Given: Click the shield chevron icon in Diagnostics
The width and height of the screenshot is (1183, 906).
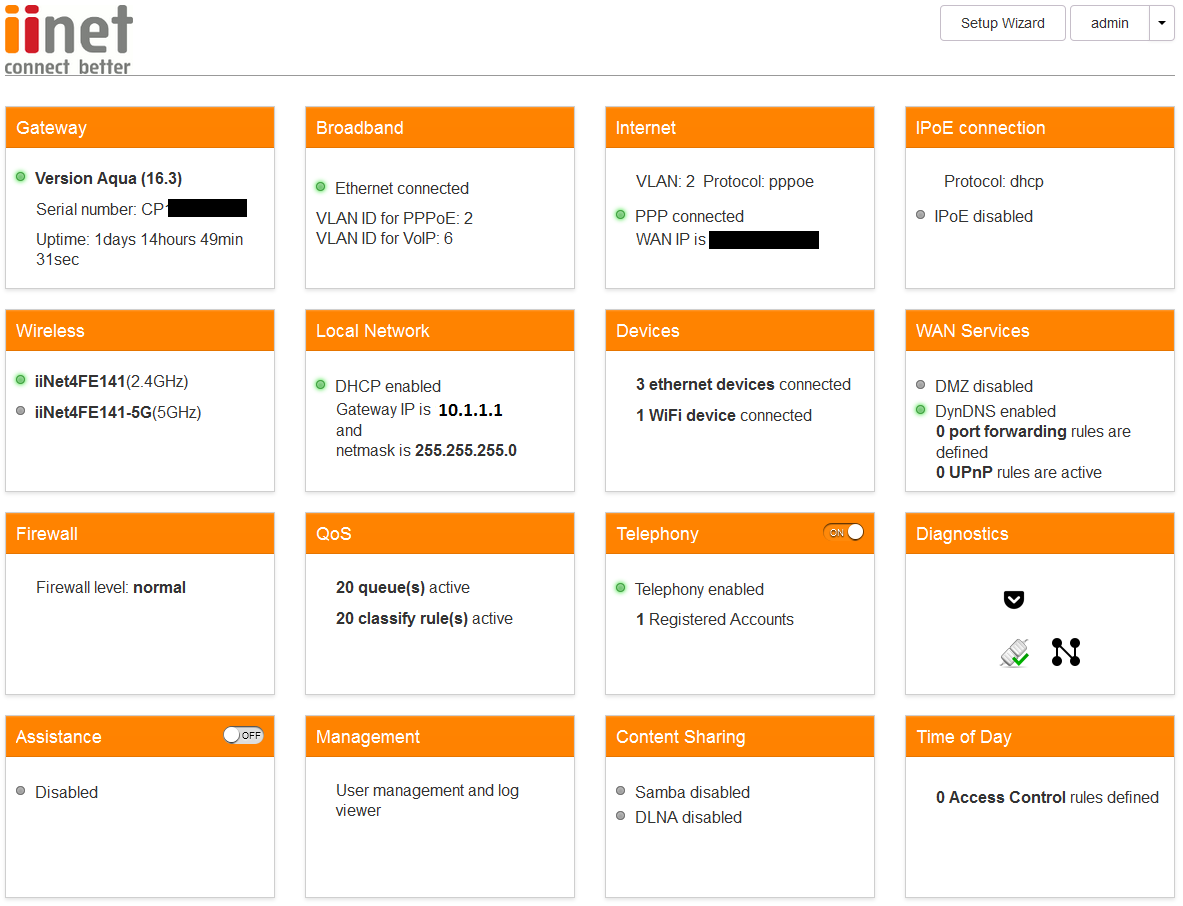Looking at the screenshot, I should 1014,600.
